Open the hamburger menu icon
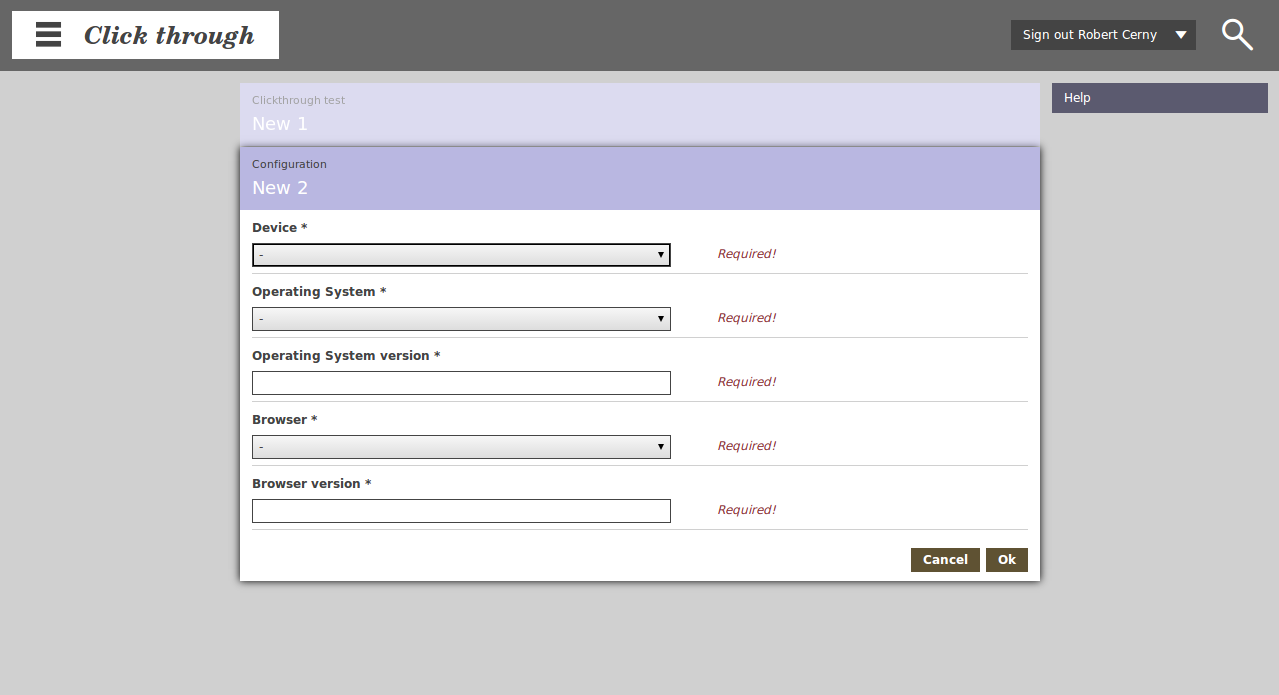 [48, 35]
